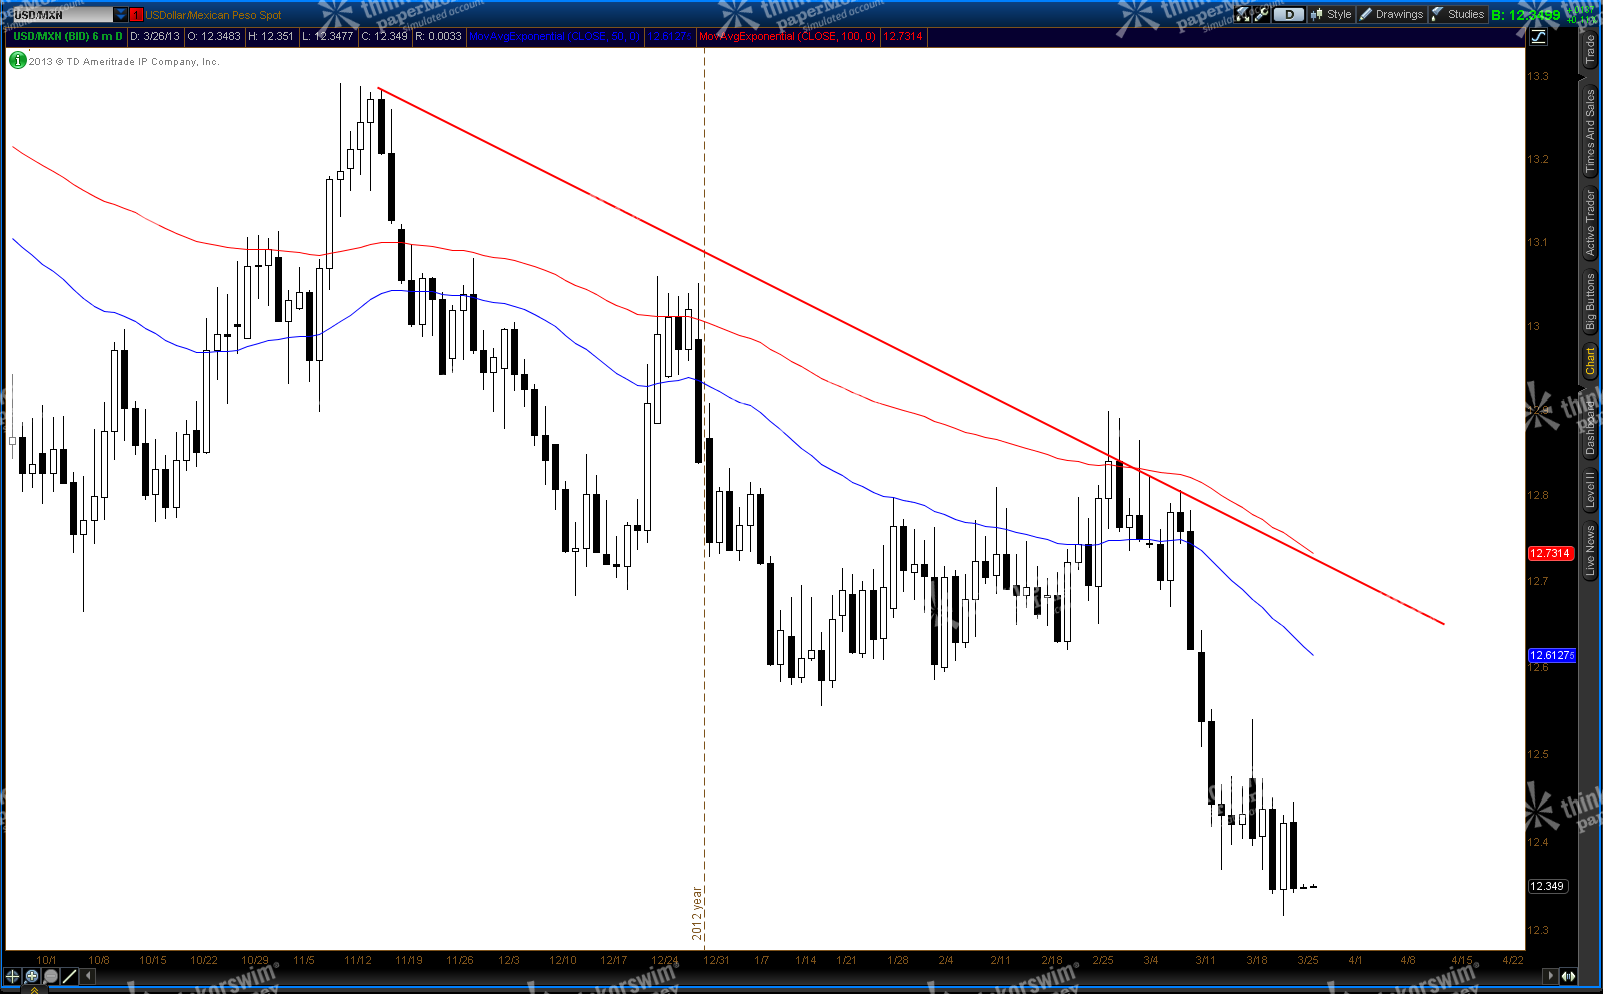Click the L: 12.3477 low value
Viewport: 1603px width, 994px height.
click(327, 36)
